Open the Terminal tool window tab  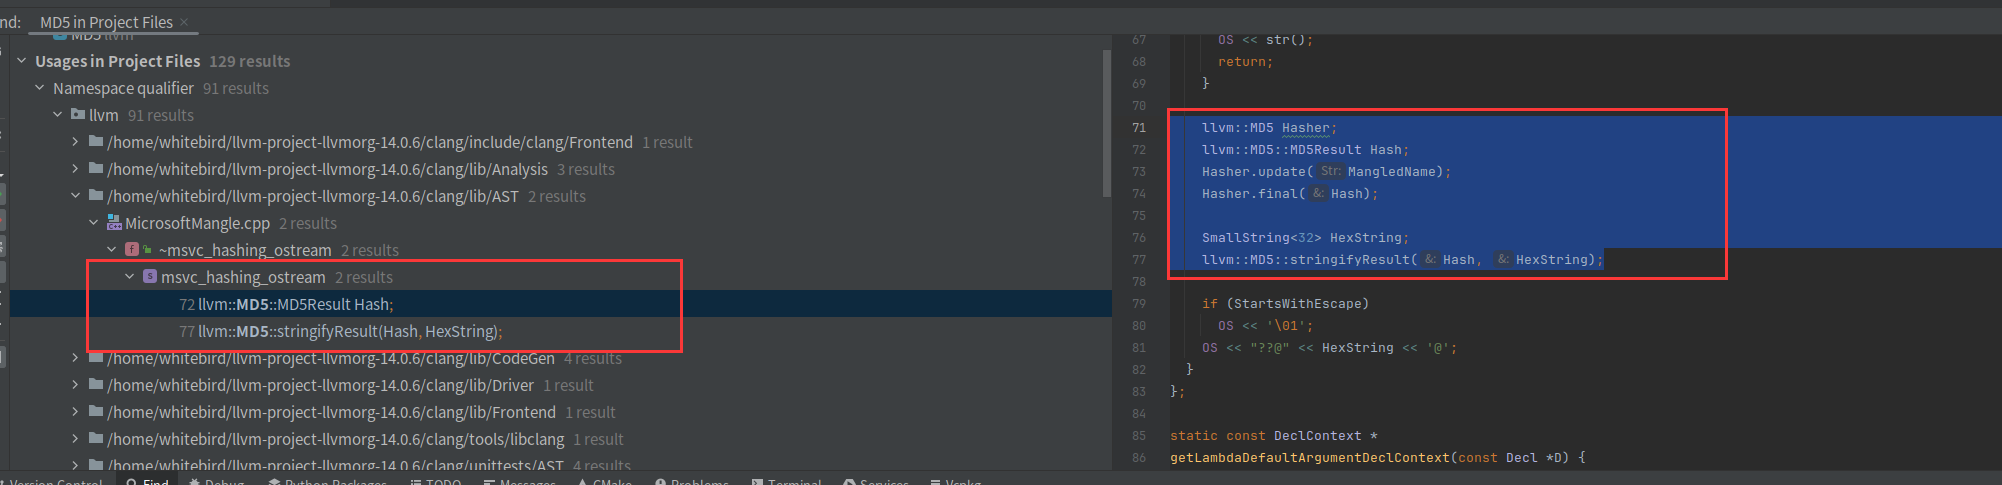coord(786,481)
